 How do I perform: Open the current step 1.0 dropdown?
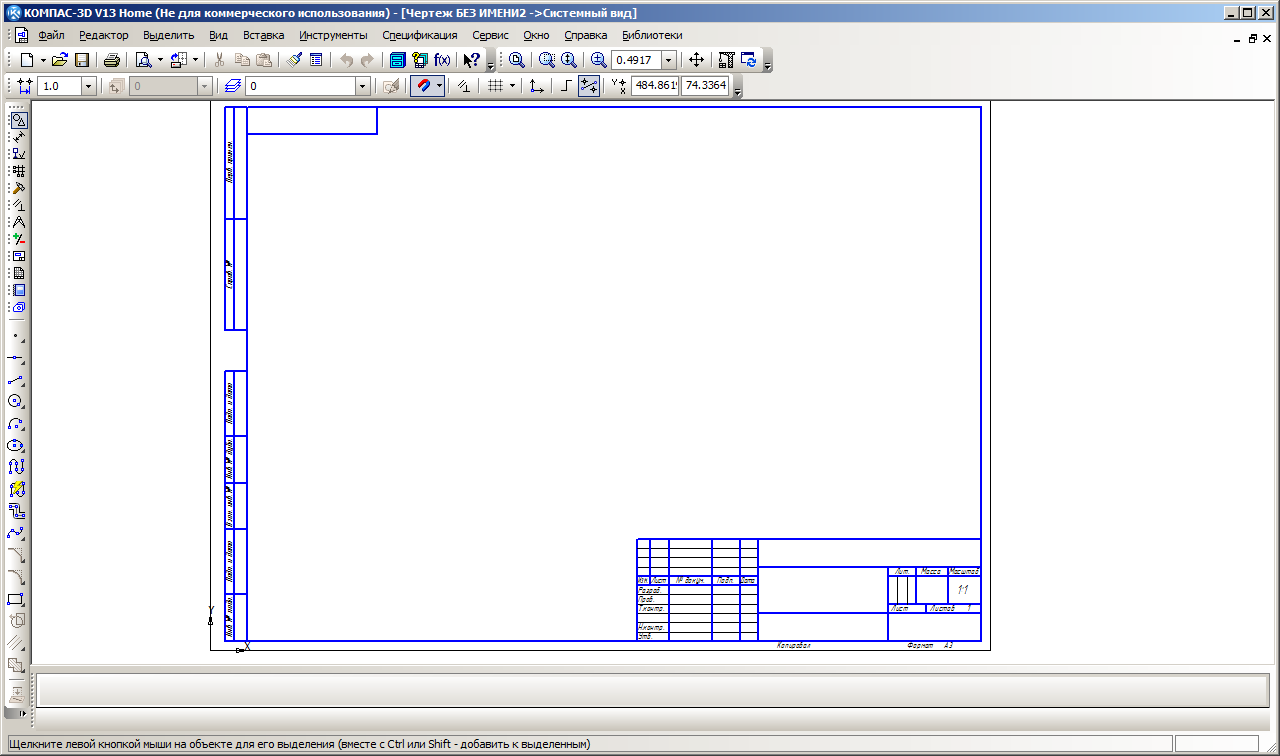coord(88,87)
